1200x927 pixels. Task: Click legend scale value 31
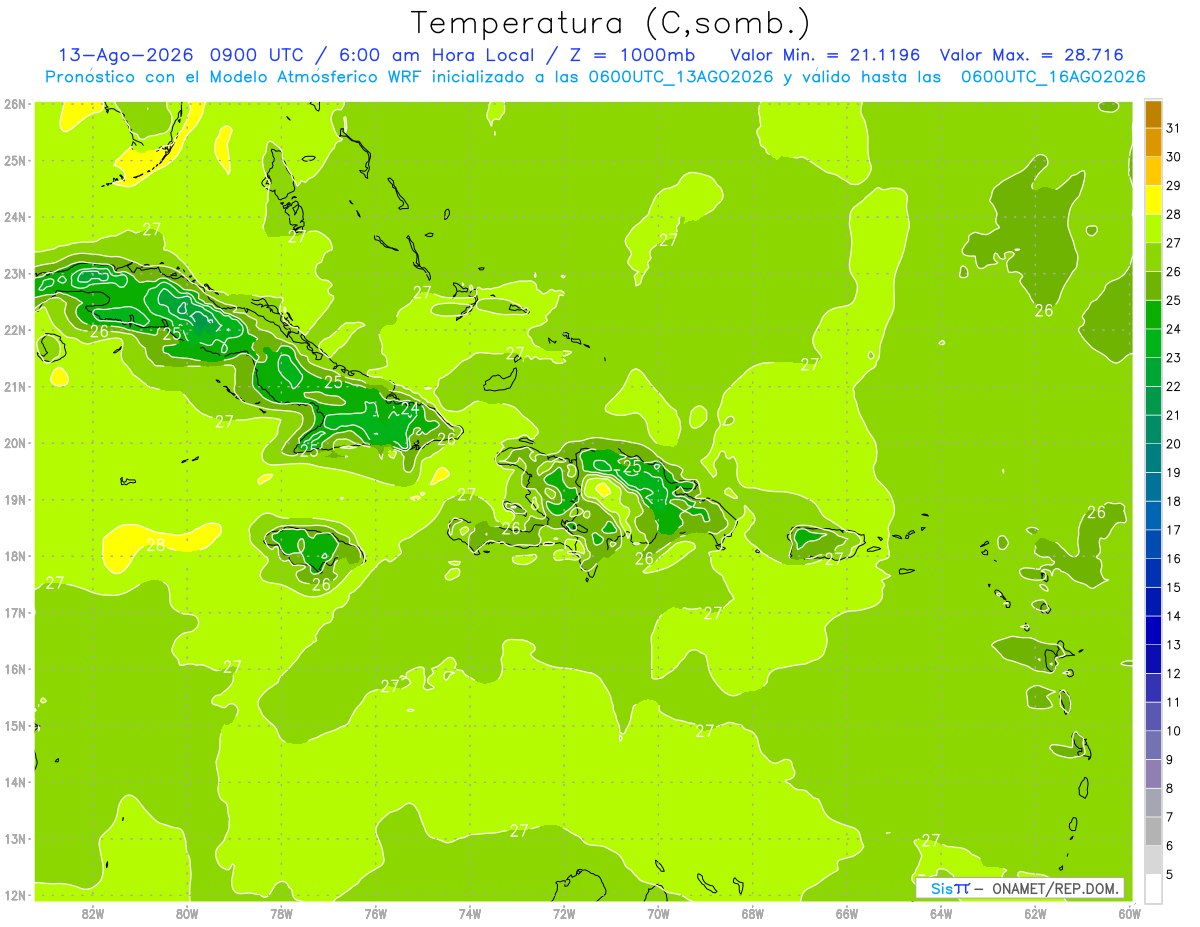point(1173,128)
